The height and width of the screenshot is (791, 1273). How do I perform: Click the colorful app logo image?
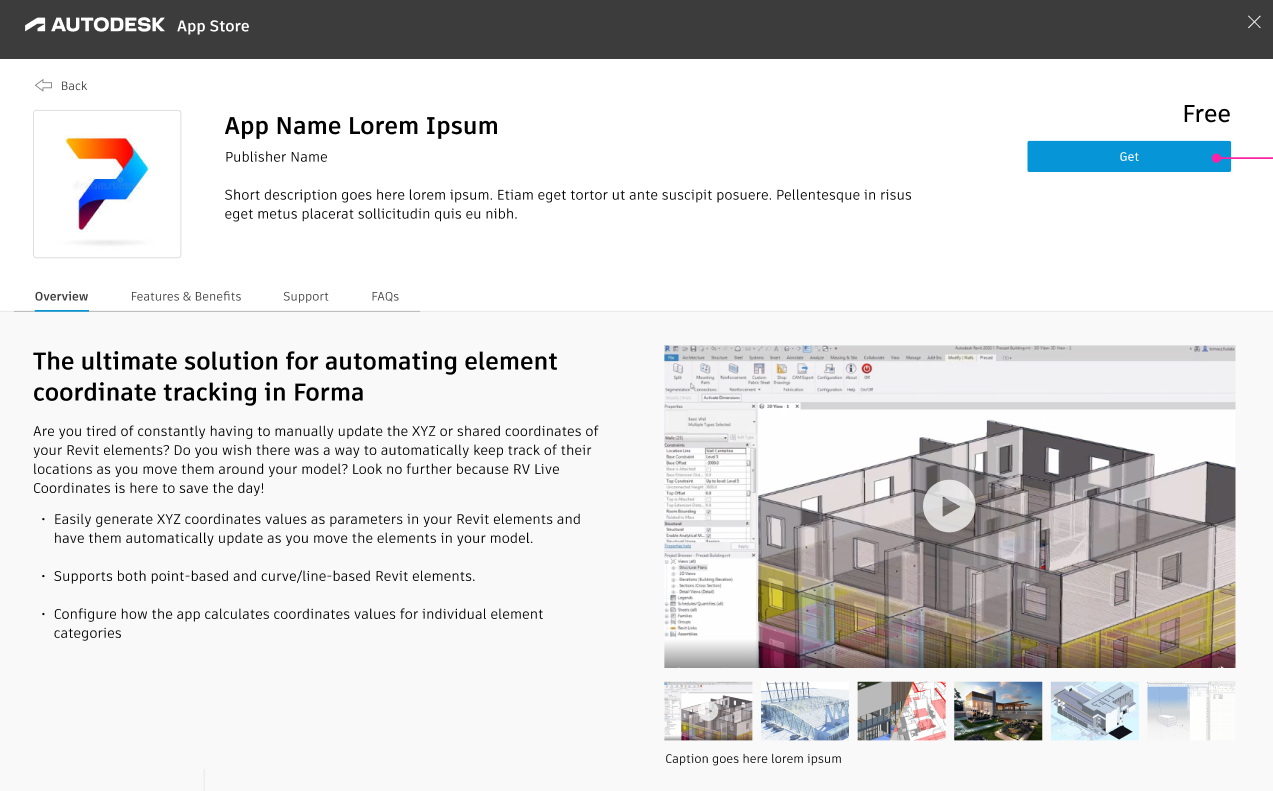coord(107,184)
